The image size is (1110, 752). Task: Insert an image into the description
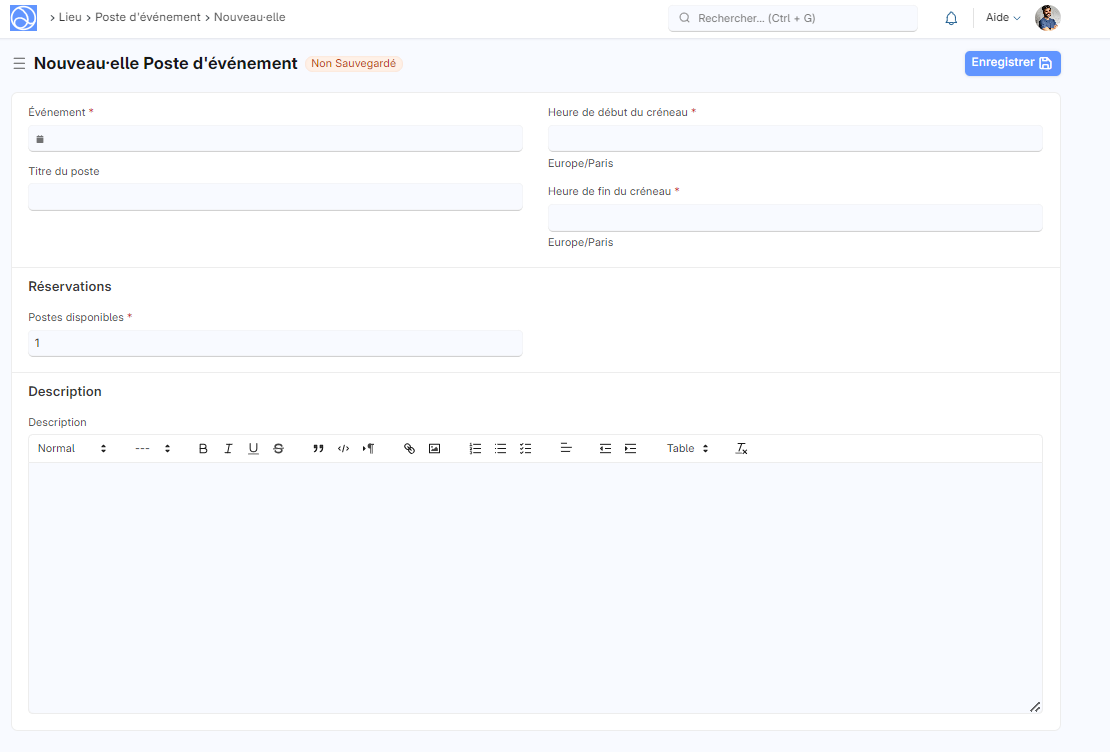point(434,449)
